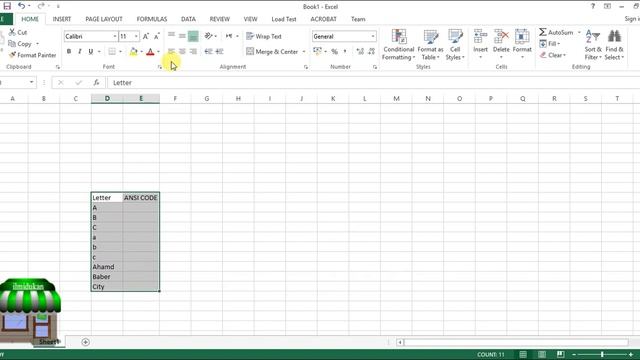Click AutoSum button
This screenshot has width=640, height=360.
pos(557,32)
